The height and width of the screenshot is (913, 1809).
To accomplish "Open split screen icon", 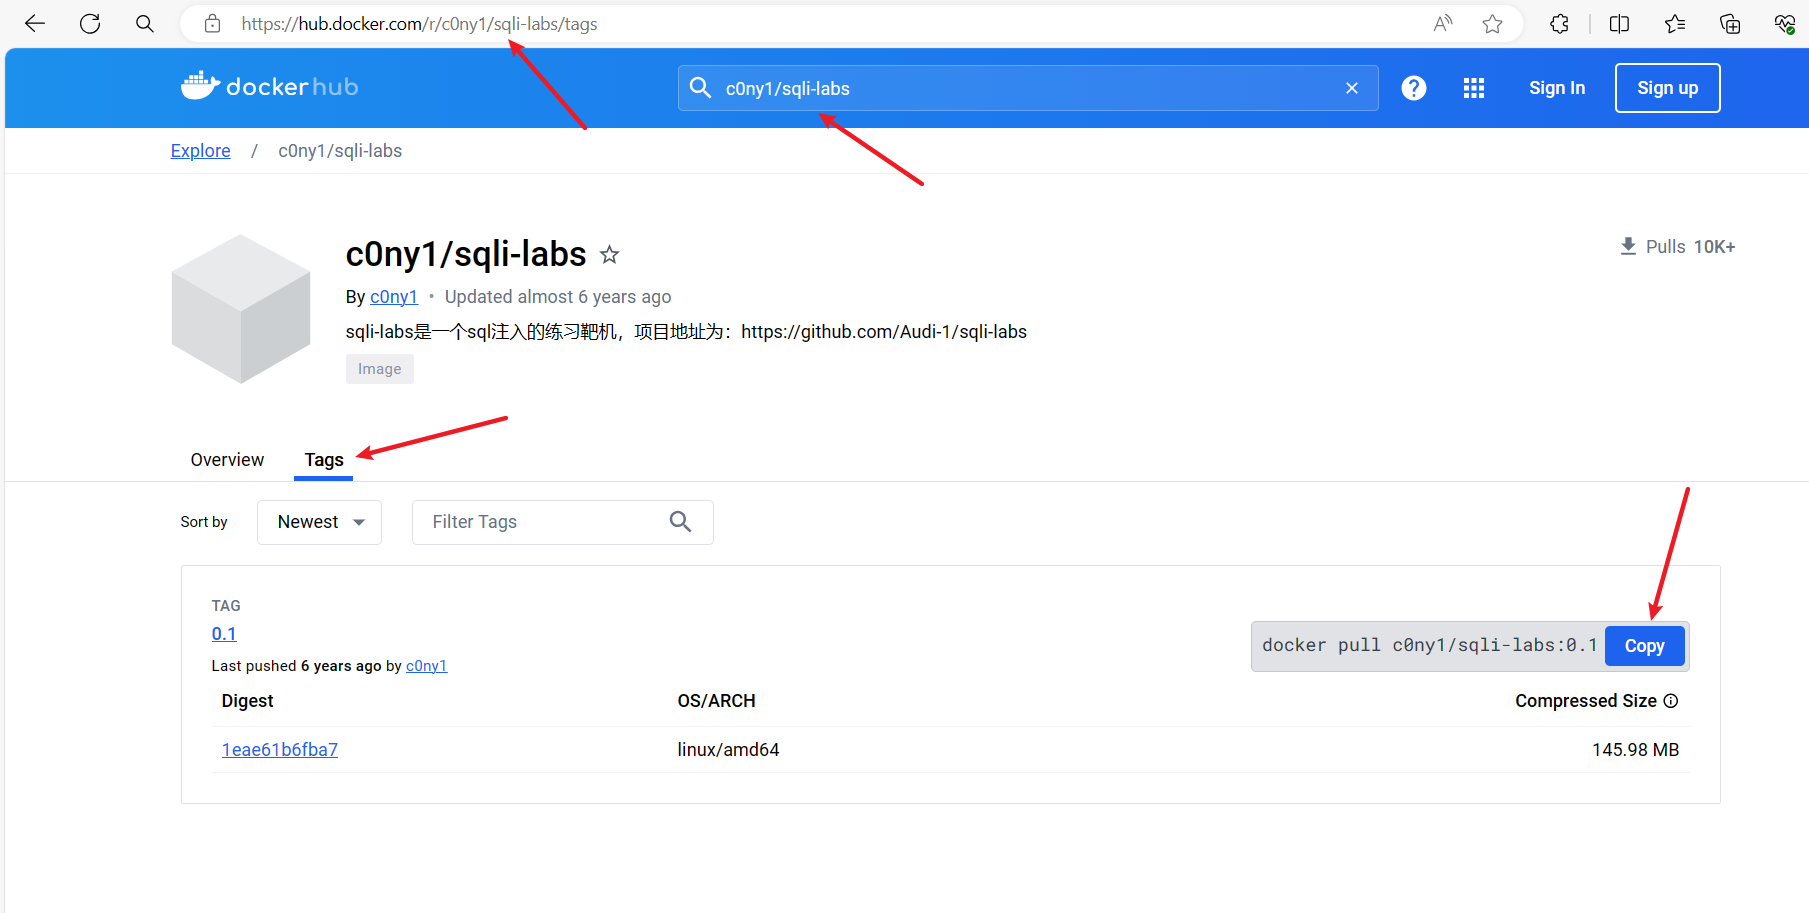I will pyautogui.click(x=1620, y=24).
